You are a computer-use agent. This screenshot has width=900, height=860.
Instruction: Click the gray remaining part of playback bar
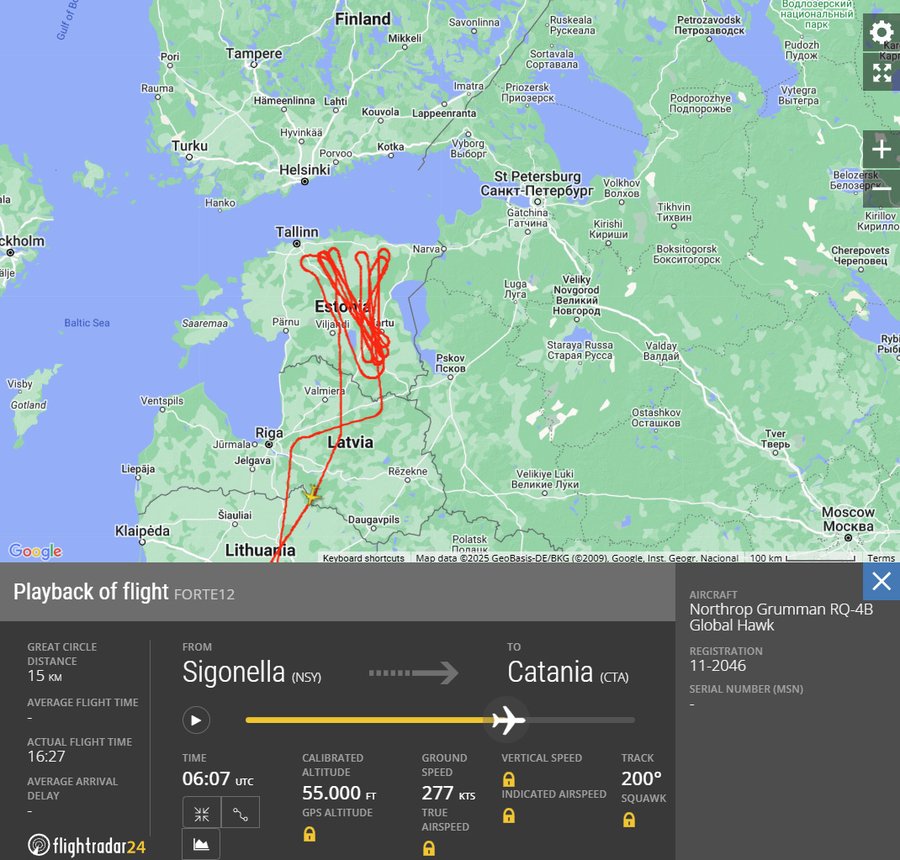pyautogui.click(x=580, y=720)
